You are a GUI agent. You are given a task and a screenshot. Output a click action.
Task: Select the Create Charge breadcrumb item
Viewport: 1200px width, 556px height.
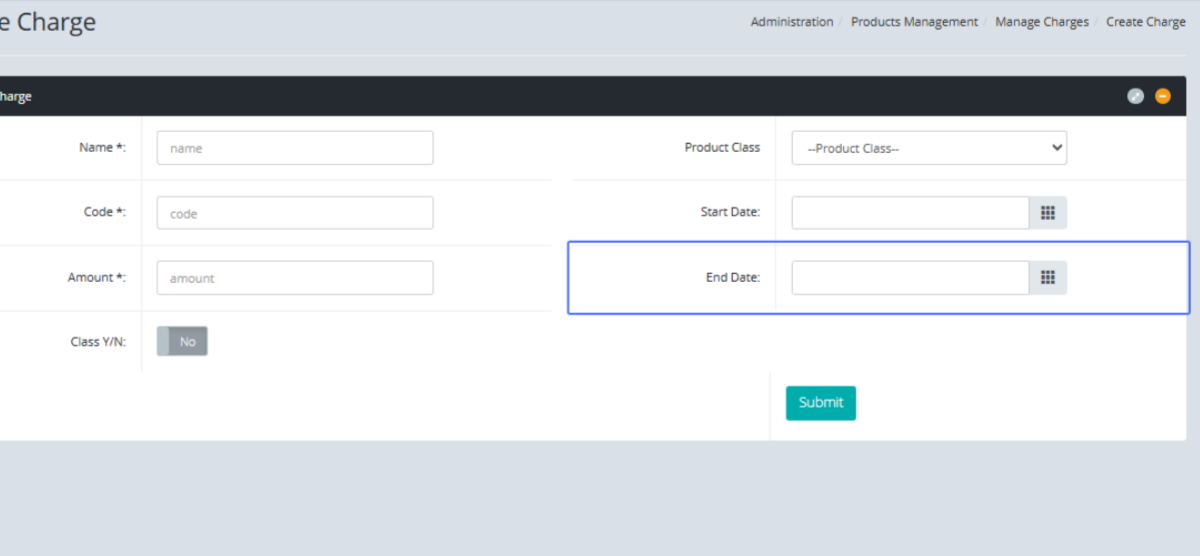[x=1145, y=22]
